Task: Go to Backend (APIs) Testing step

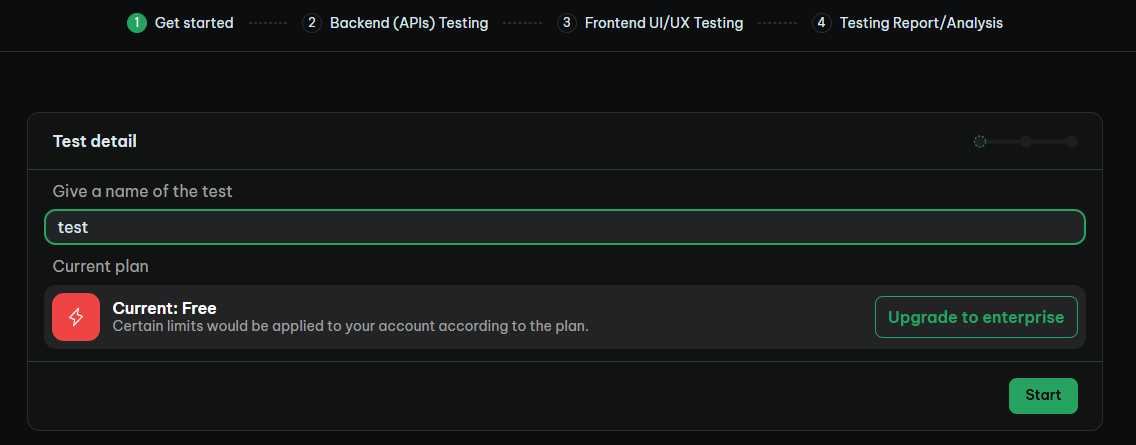Action: 409,23
